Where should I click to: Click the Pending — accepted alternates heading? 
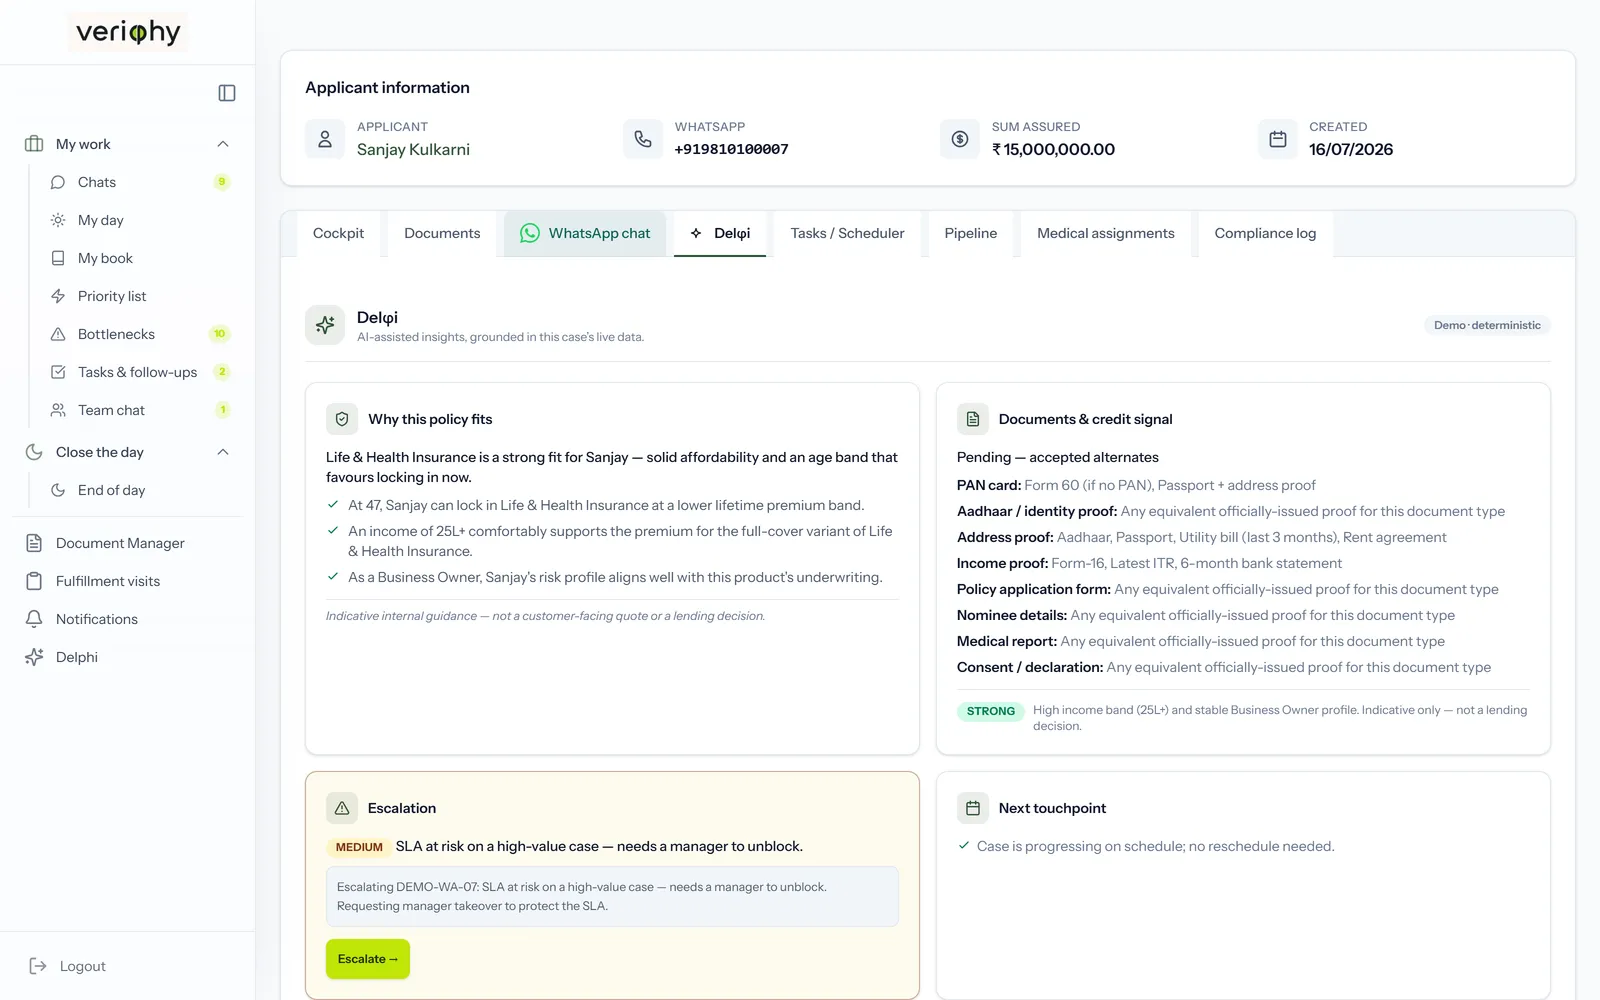pos(1058,457)
